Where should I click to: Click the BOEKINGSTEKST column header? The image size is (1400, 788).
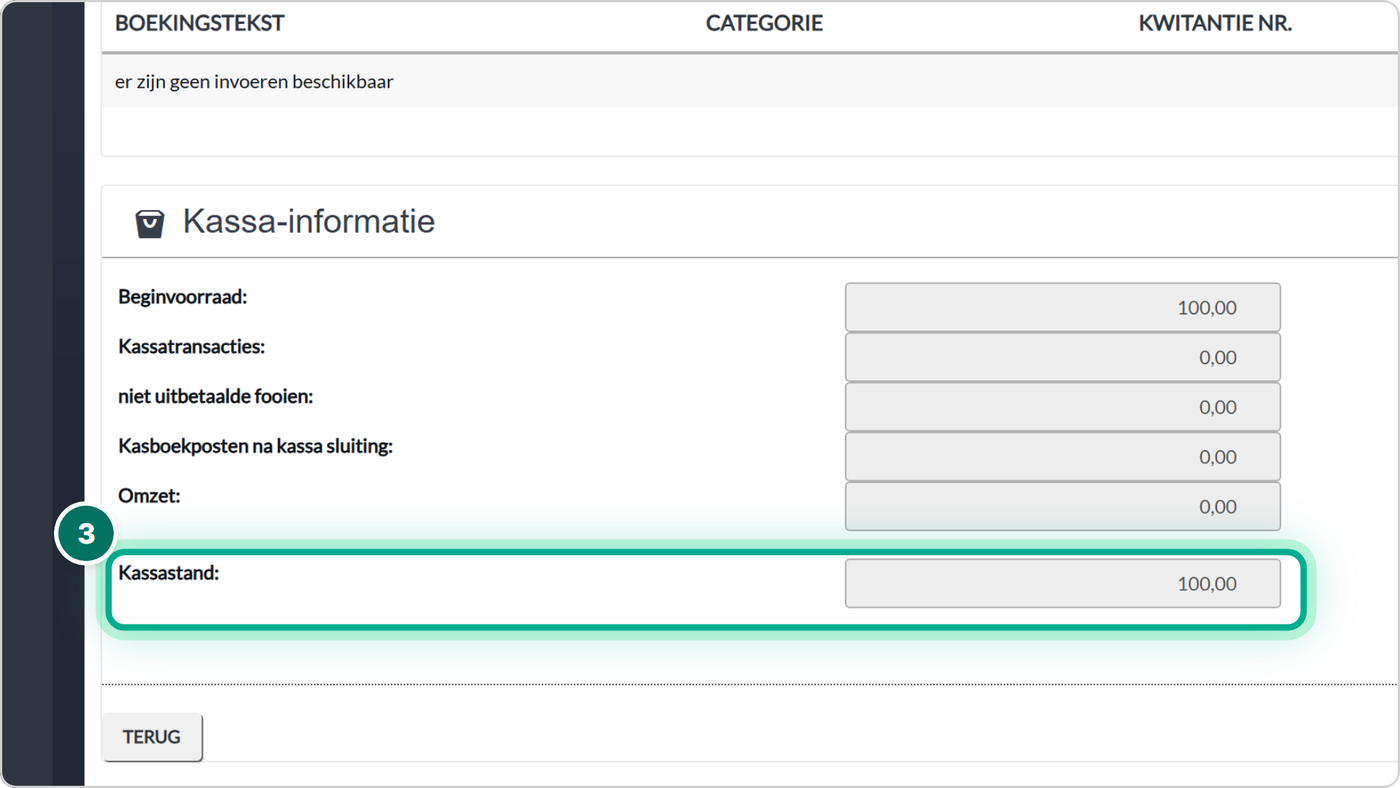click(x=200, y=24)
